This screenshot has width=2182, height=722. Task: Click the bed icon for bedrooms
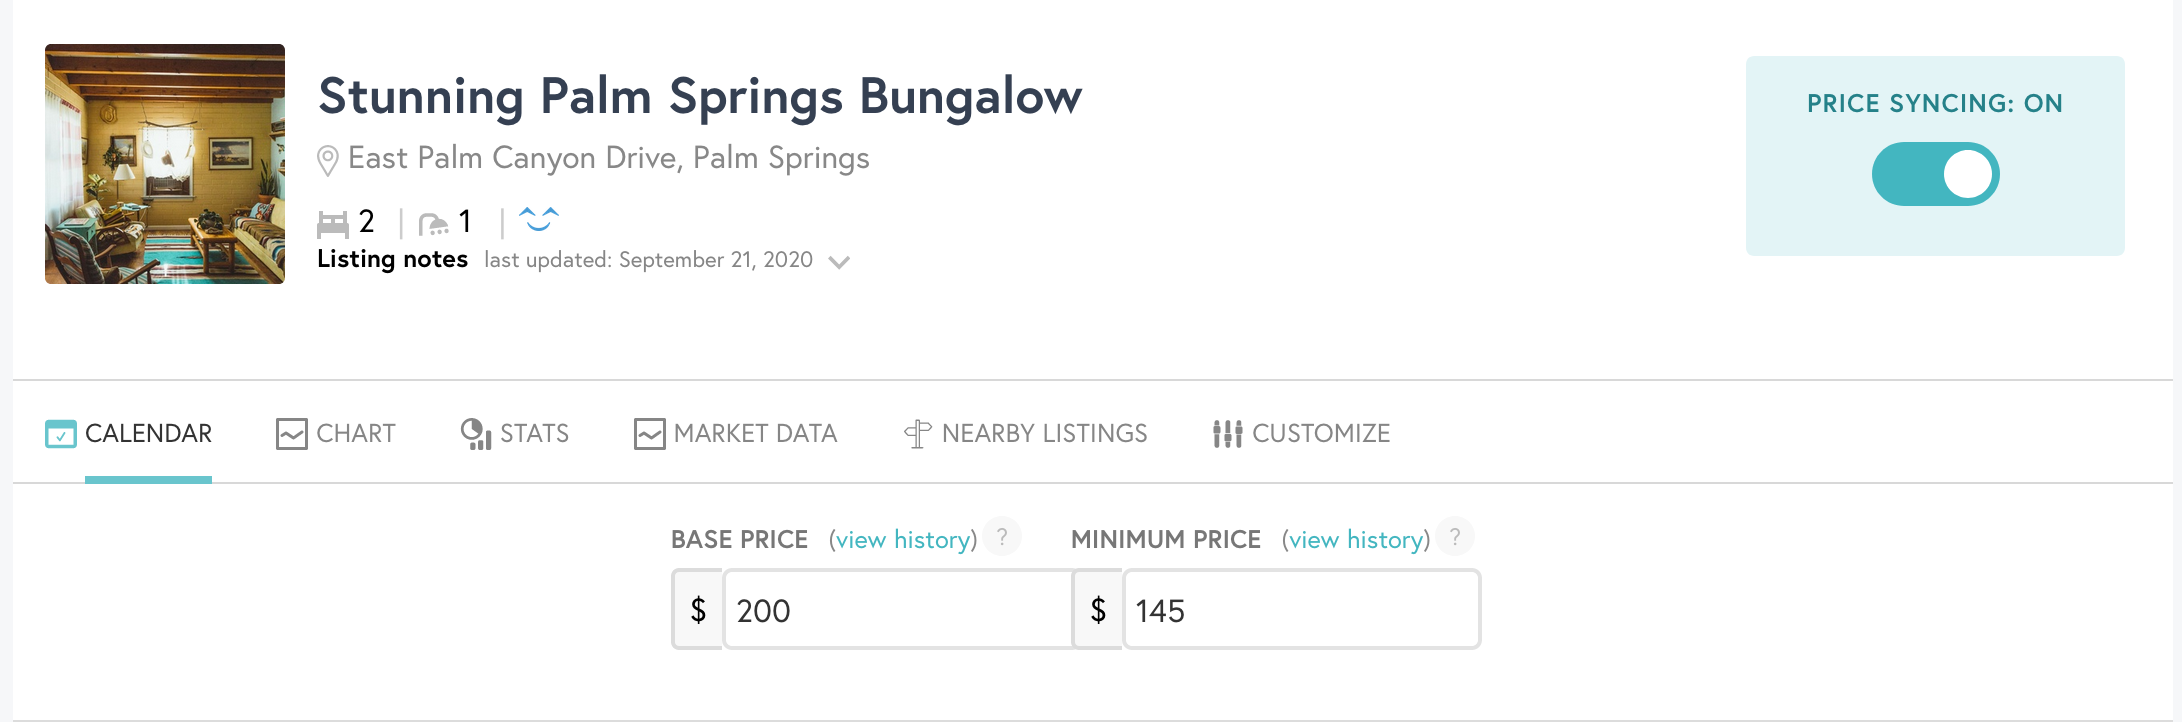click(x=333, y=223)
